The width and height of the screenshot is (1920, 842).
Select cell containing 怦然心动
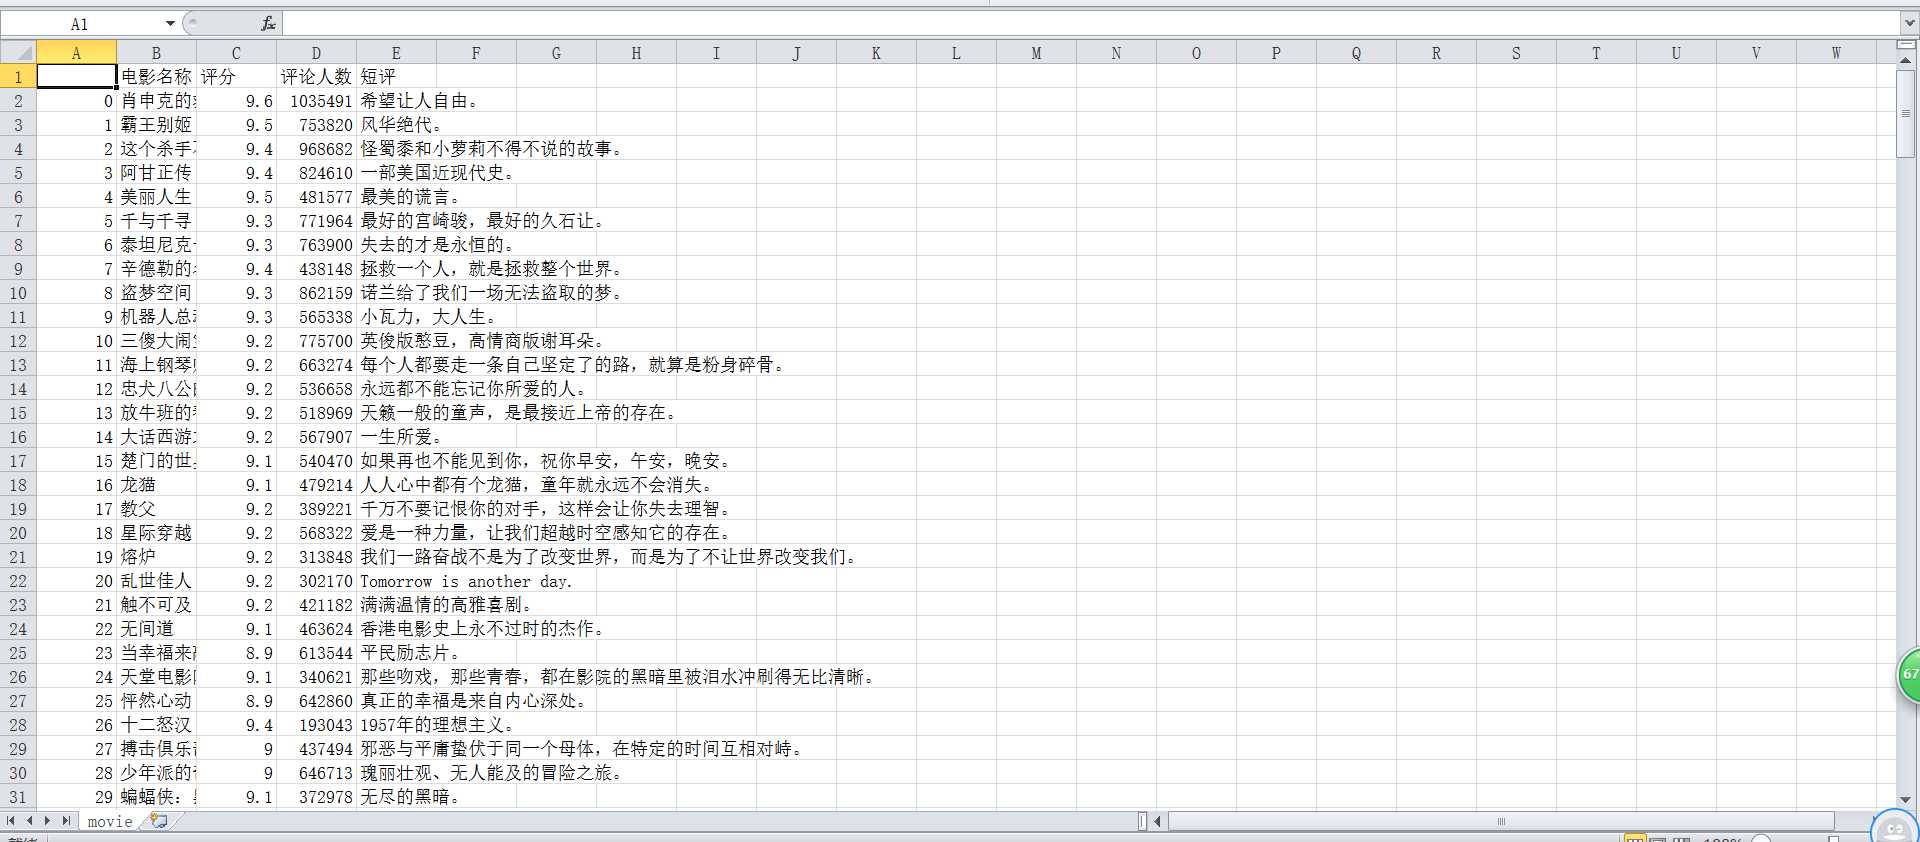[x=157, y=701]
